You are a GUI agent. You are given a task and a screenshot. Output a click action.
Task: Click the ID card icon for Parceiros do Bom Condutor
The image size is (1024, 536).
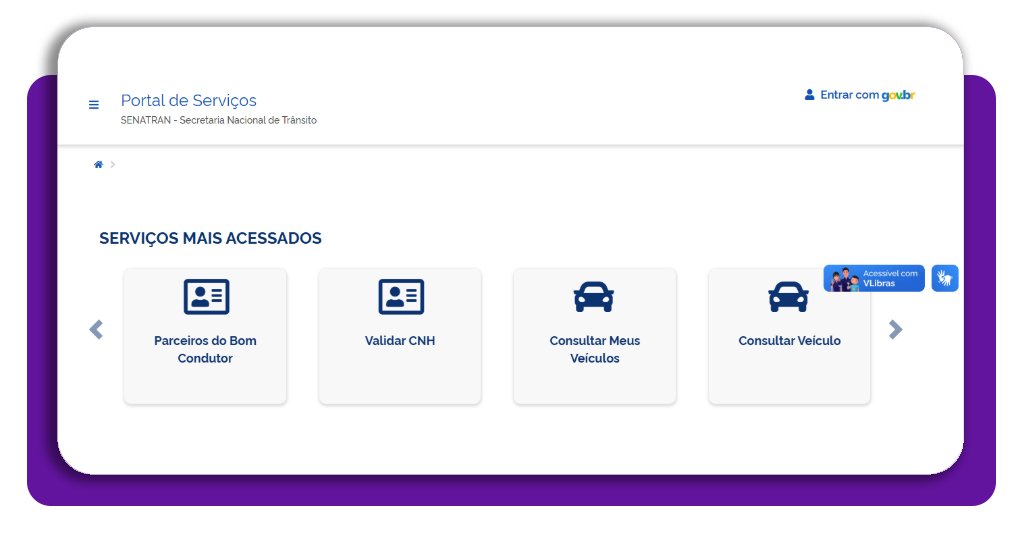click(x=206, y=297)
